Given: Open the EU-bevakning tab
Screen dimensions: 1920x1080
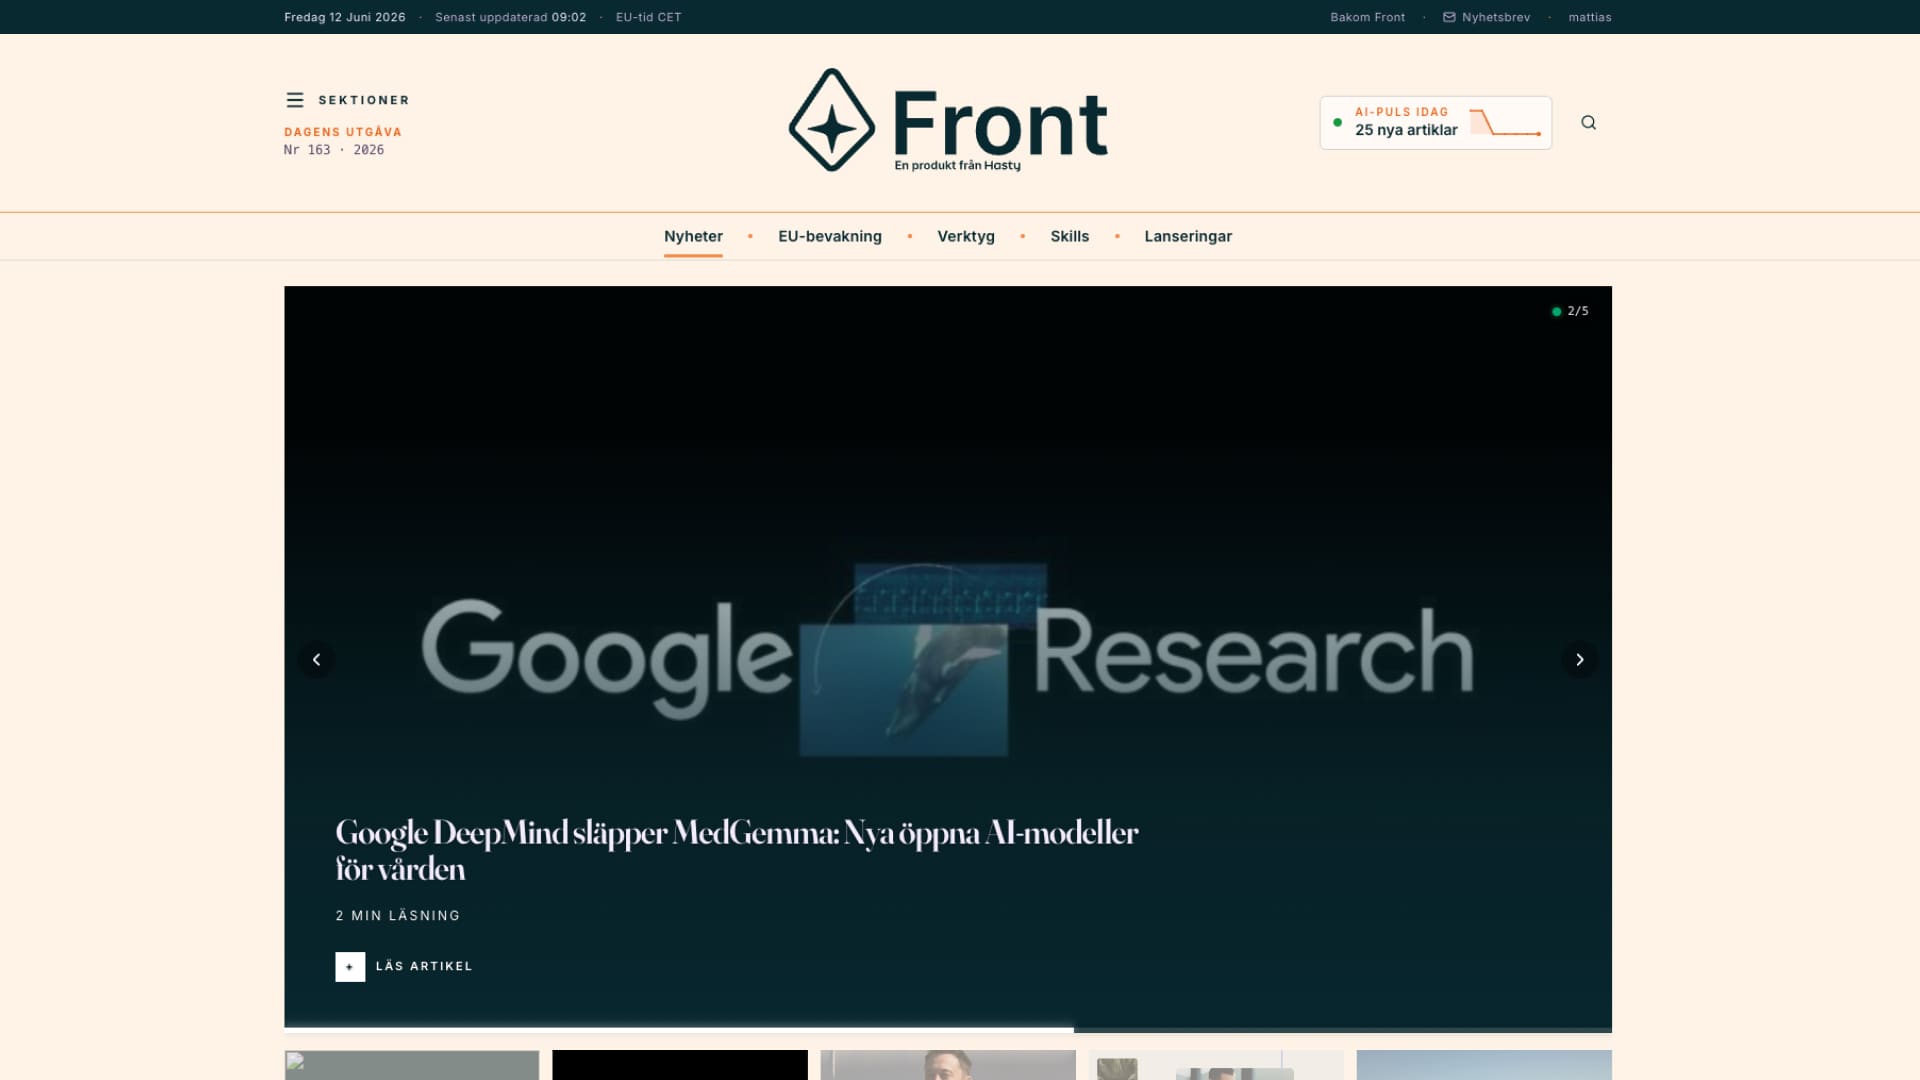Looking at the screenshot, I should [x=830, y=236].
